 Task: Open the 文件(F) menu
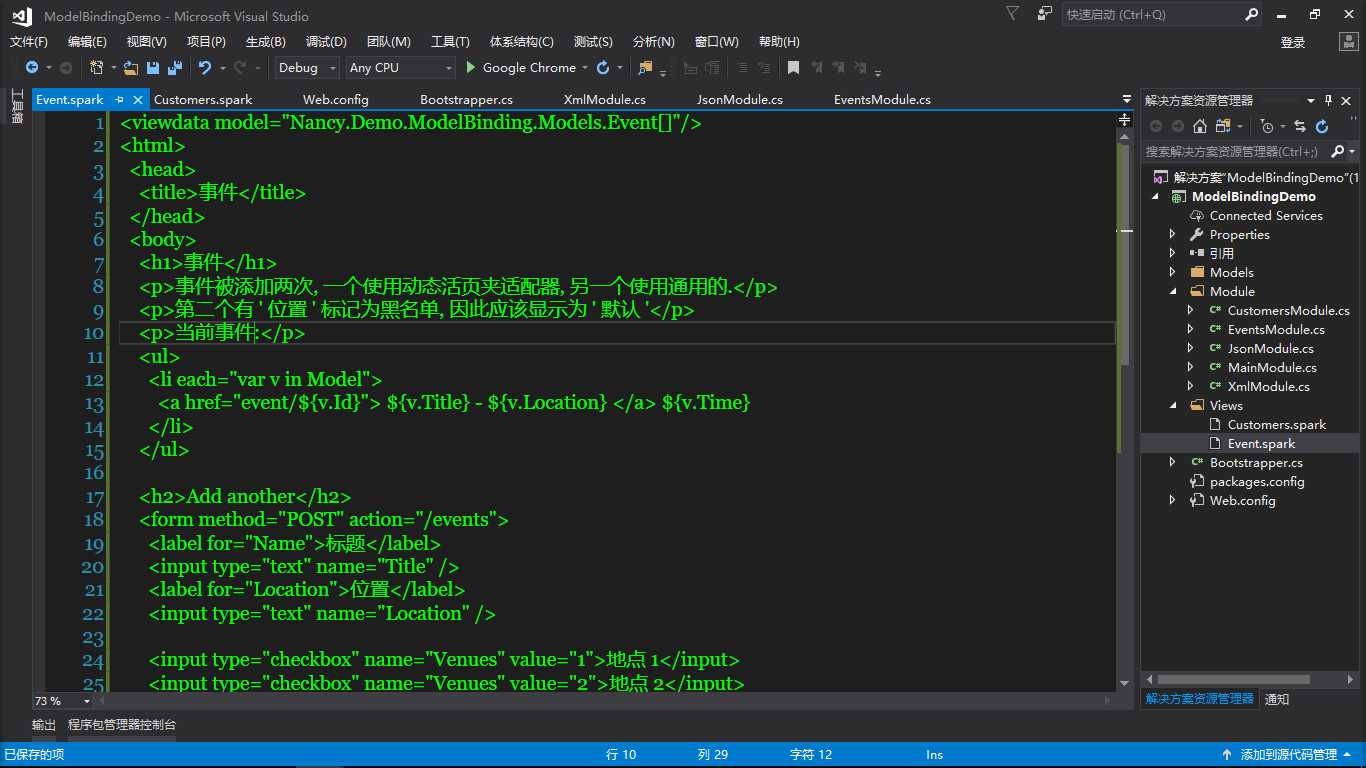29,42
